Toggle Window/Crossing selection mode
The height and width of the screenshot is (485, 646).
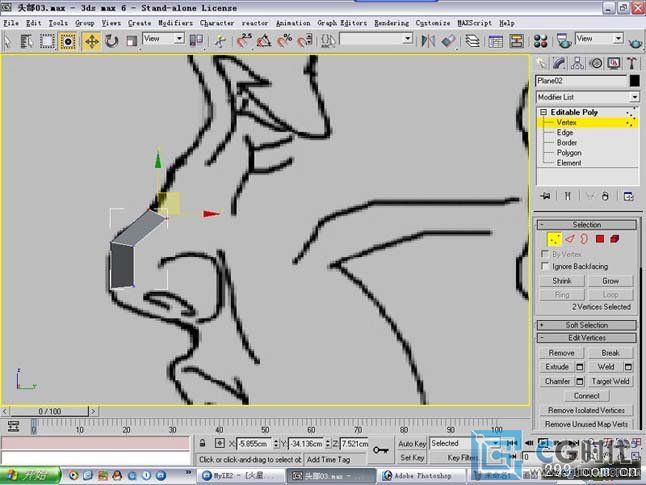[x=68, y=41]
